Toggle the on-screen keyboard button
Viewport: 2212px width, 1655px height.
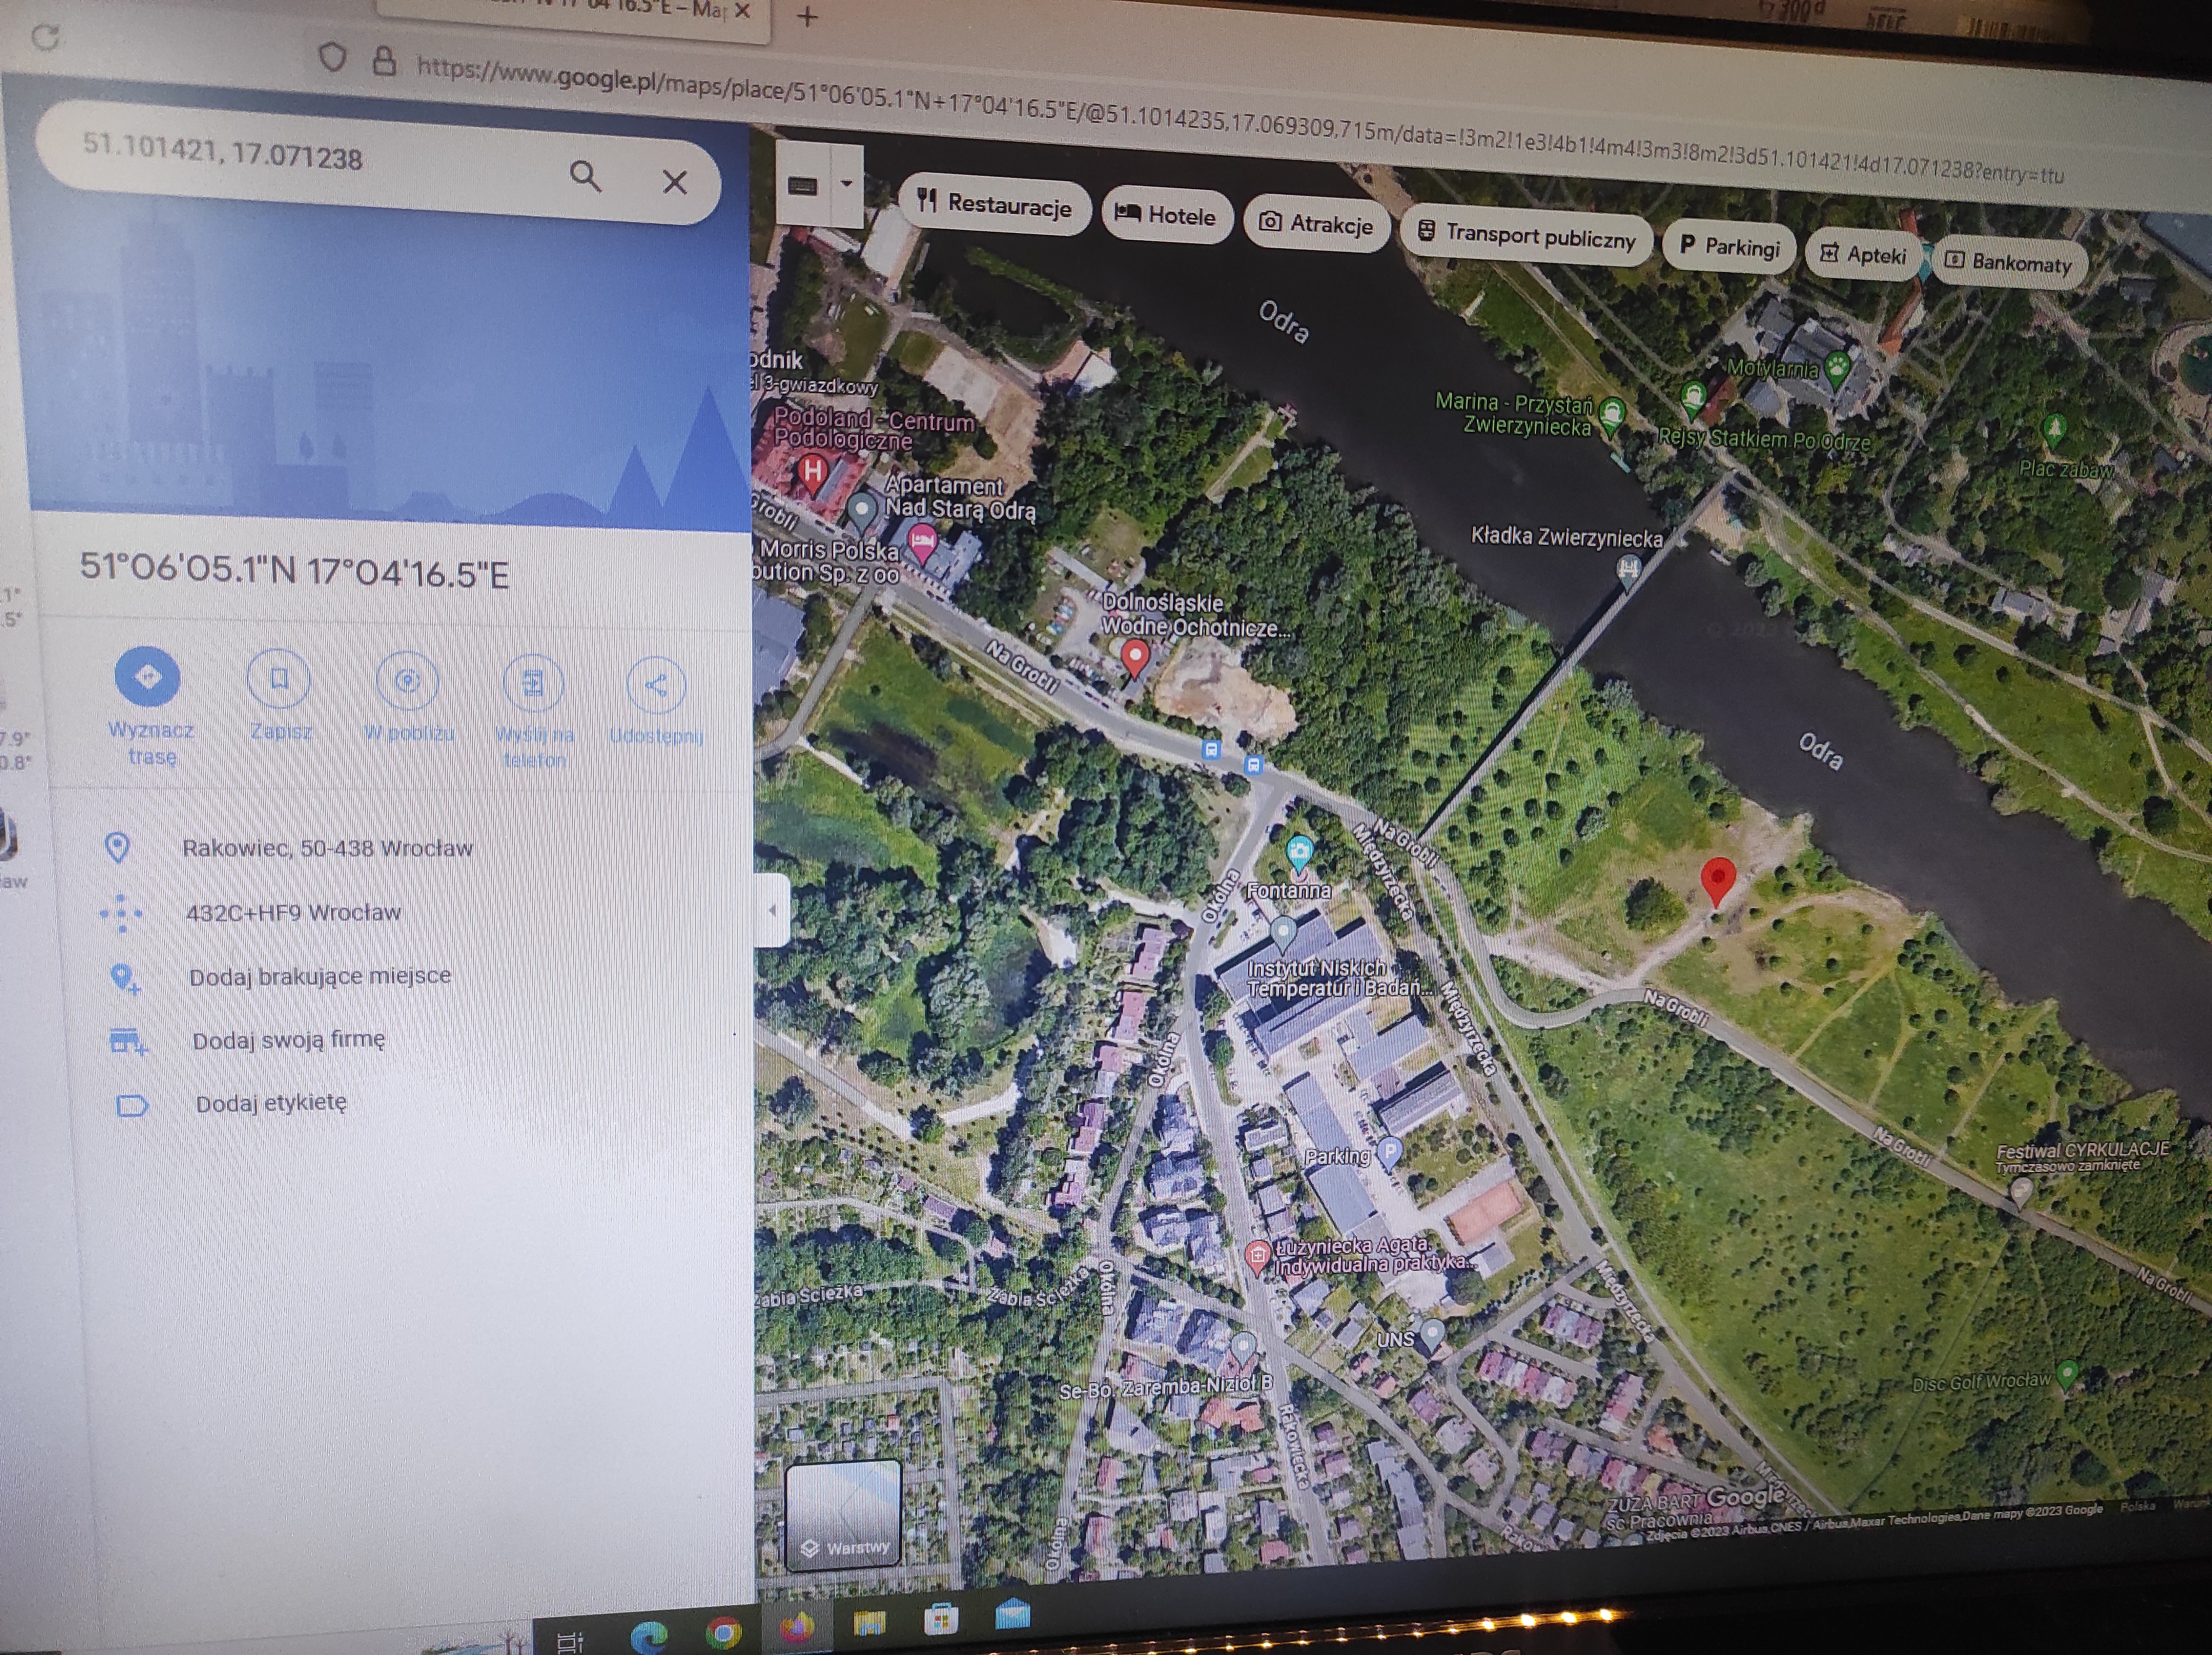tap(803, 186)
